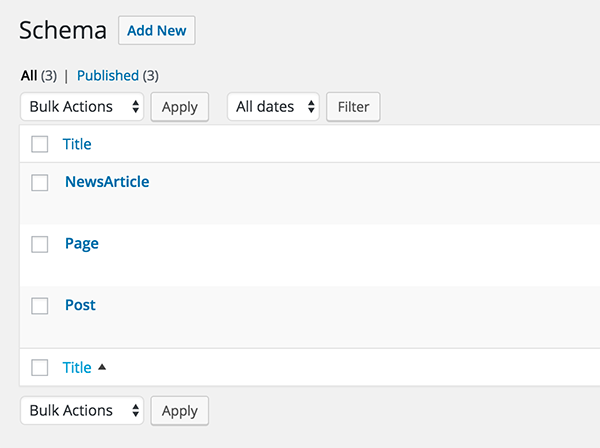Check the NewsArticle row checkbox
The width and height of the screenshot is (600, 448).
point(40,183)
